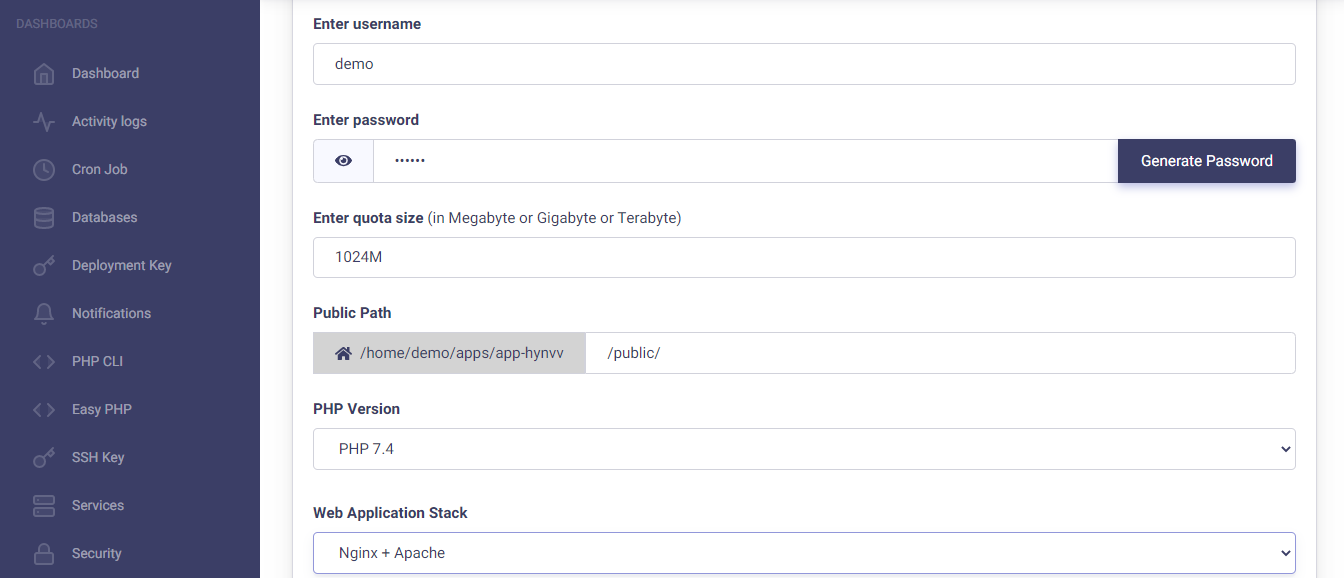Go to the SSH Key menu item

click(98, 457)
